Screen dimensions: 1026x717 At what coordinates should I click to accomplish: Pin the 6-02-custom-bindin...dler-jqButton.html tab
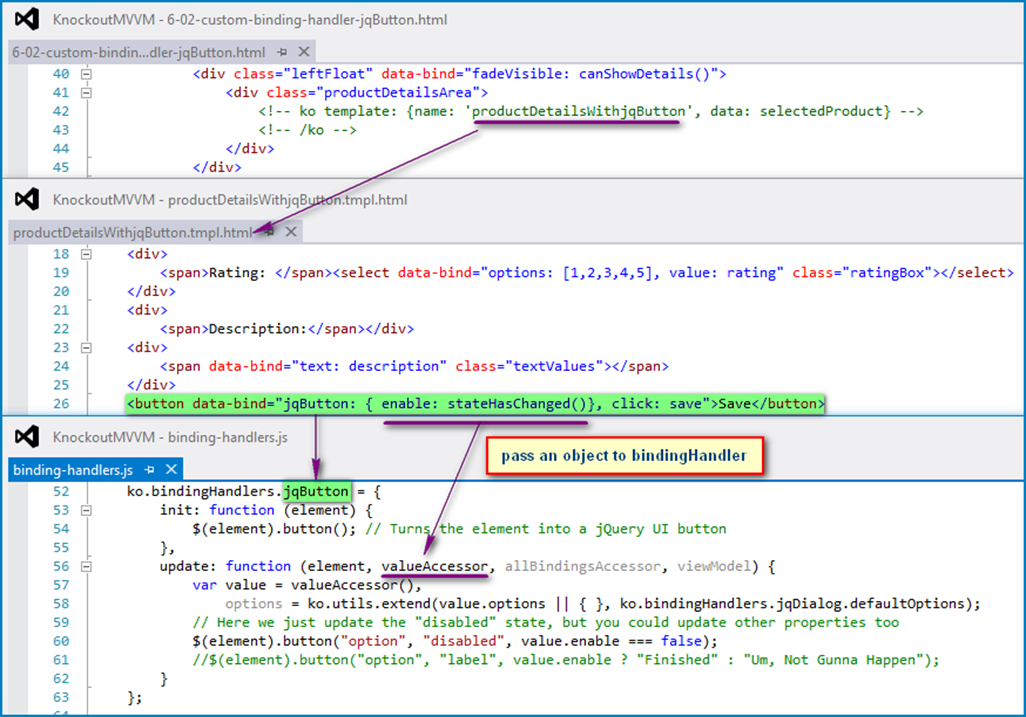click(283, 51)
